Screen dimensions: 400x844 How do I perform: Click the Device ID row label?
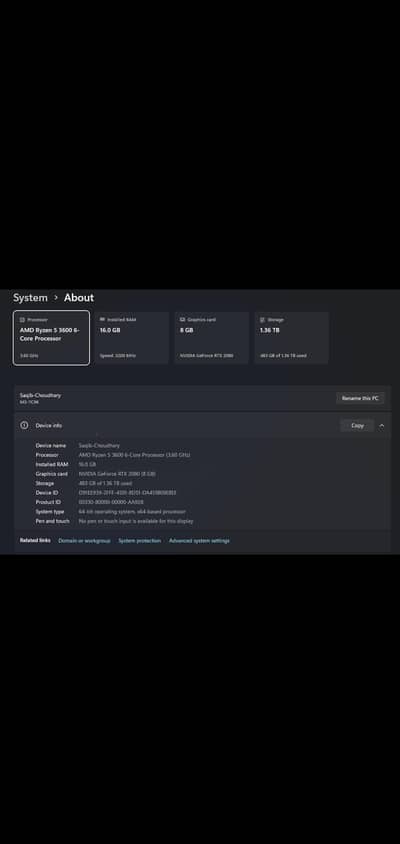47,493
